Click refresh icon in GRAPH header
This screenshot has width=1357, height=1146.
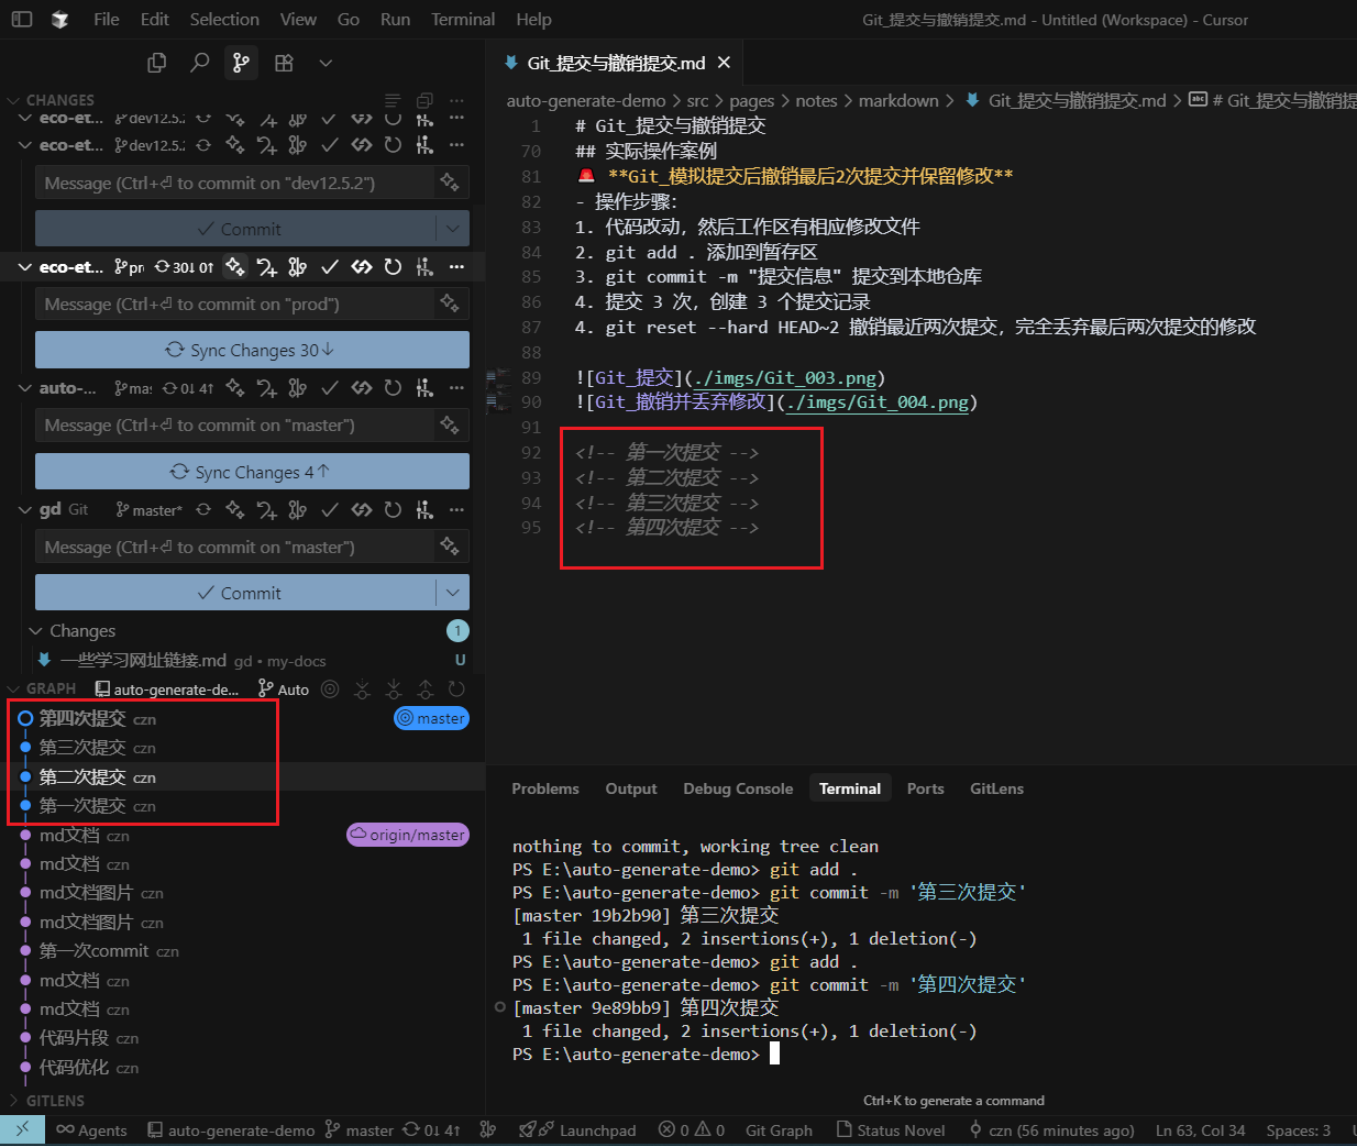[457, 689]
